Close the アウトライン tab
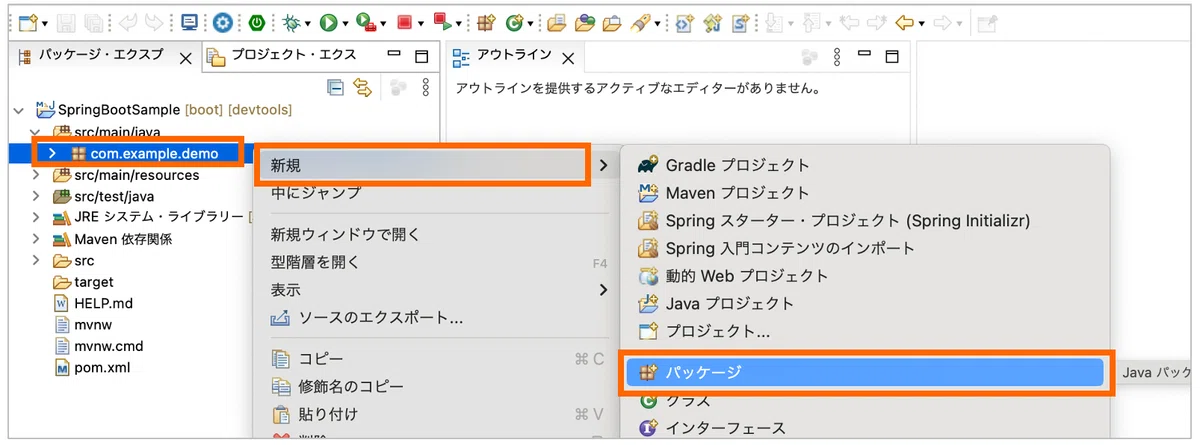 (x=568, y=58)
